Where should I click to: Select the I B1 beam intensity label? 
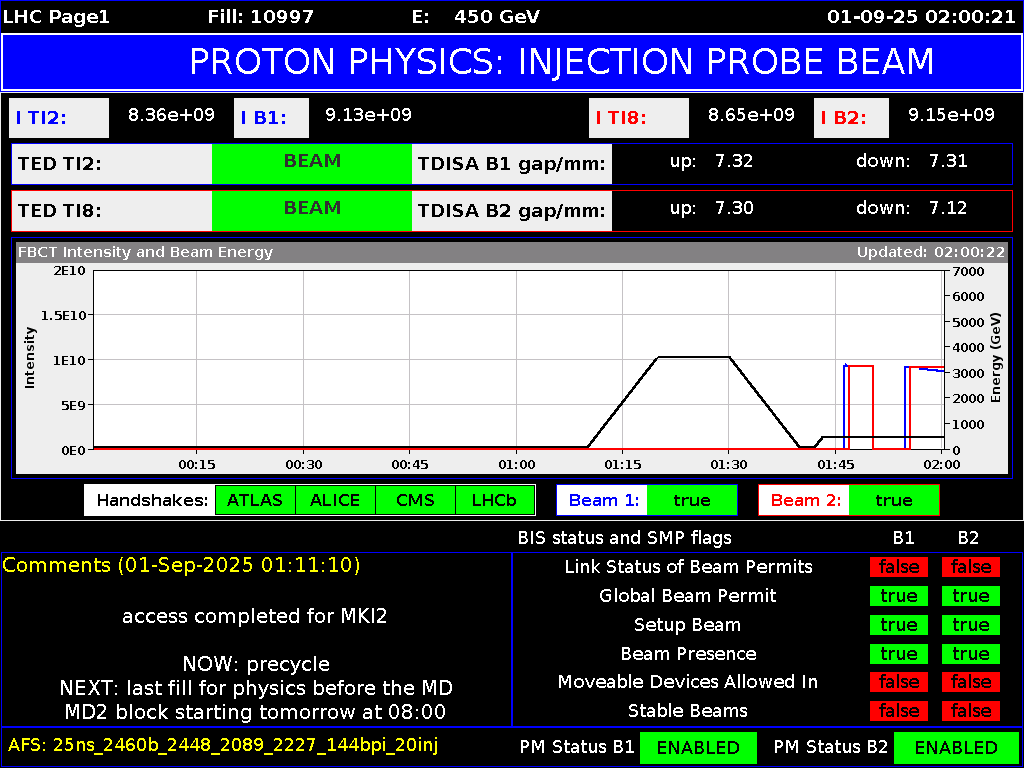tap(270, 118)
